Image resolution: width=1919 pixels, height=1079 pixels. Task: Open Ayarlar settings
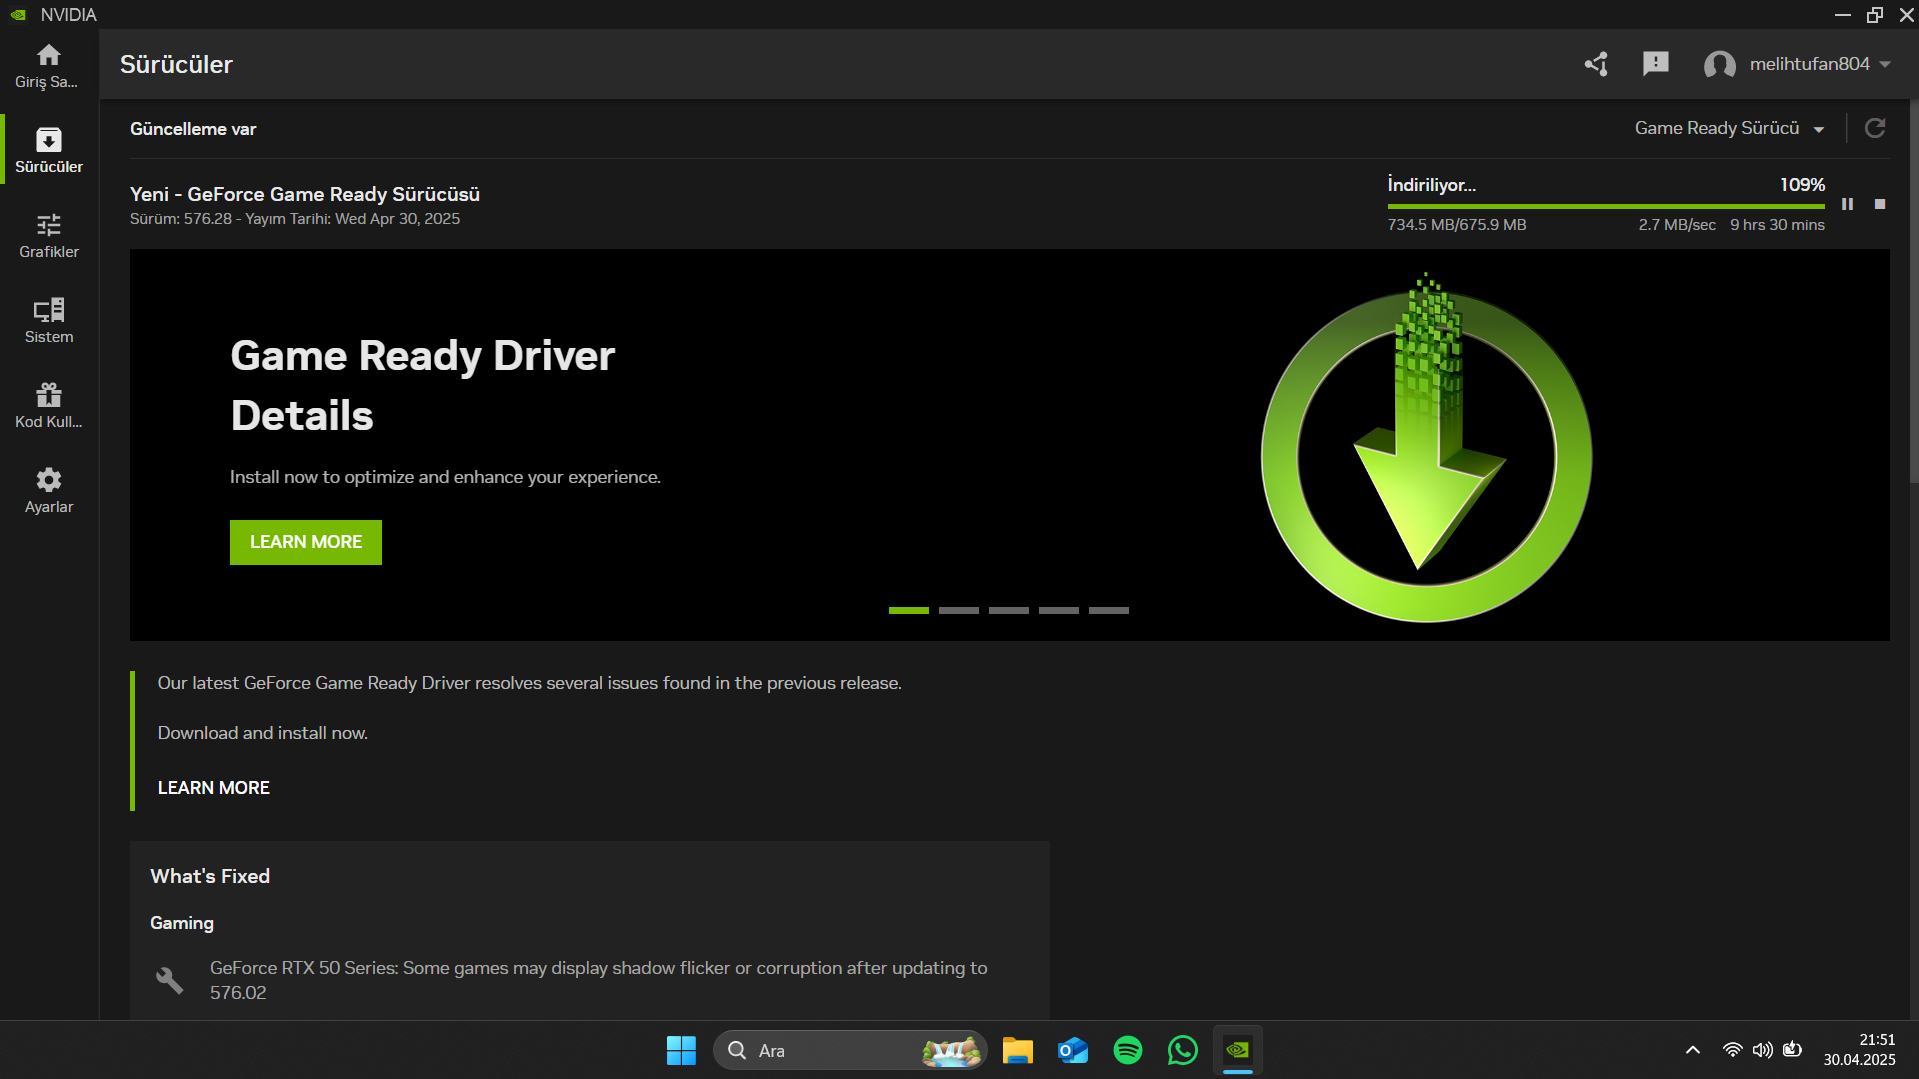[x=48, y=491]
